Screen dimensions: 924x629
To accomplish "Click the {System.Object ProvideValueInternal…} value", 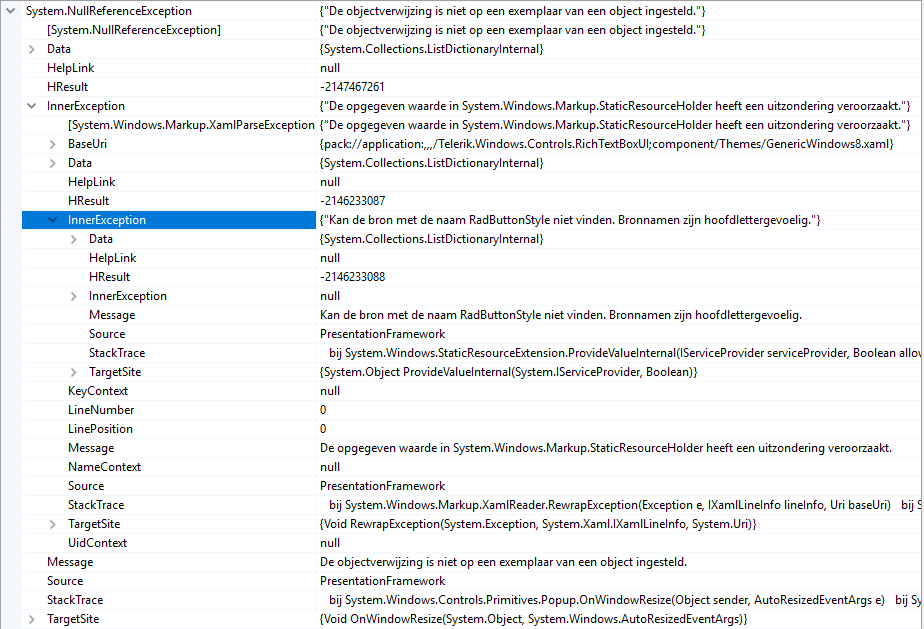I will tap(509, 372).
